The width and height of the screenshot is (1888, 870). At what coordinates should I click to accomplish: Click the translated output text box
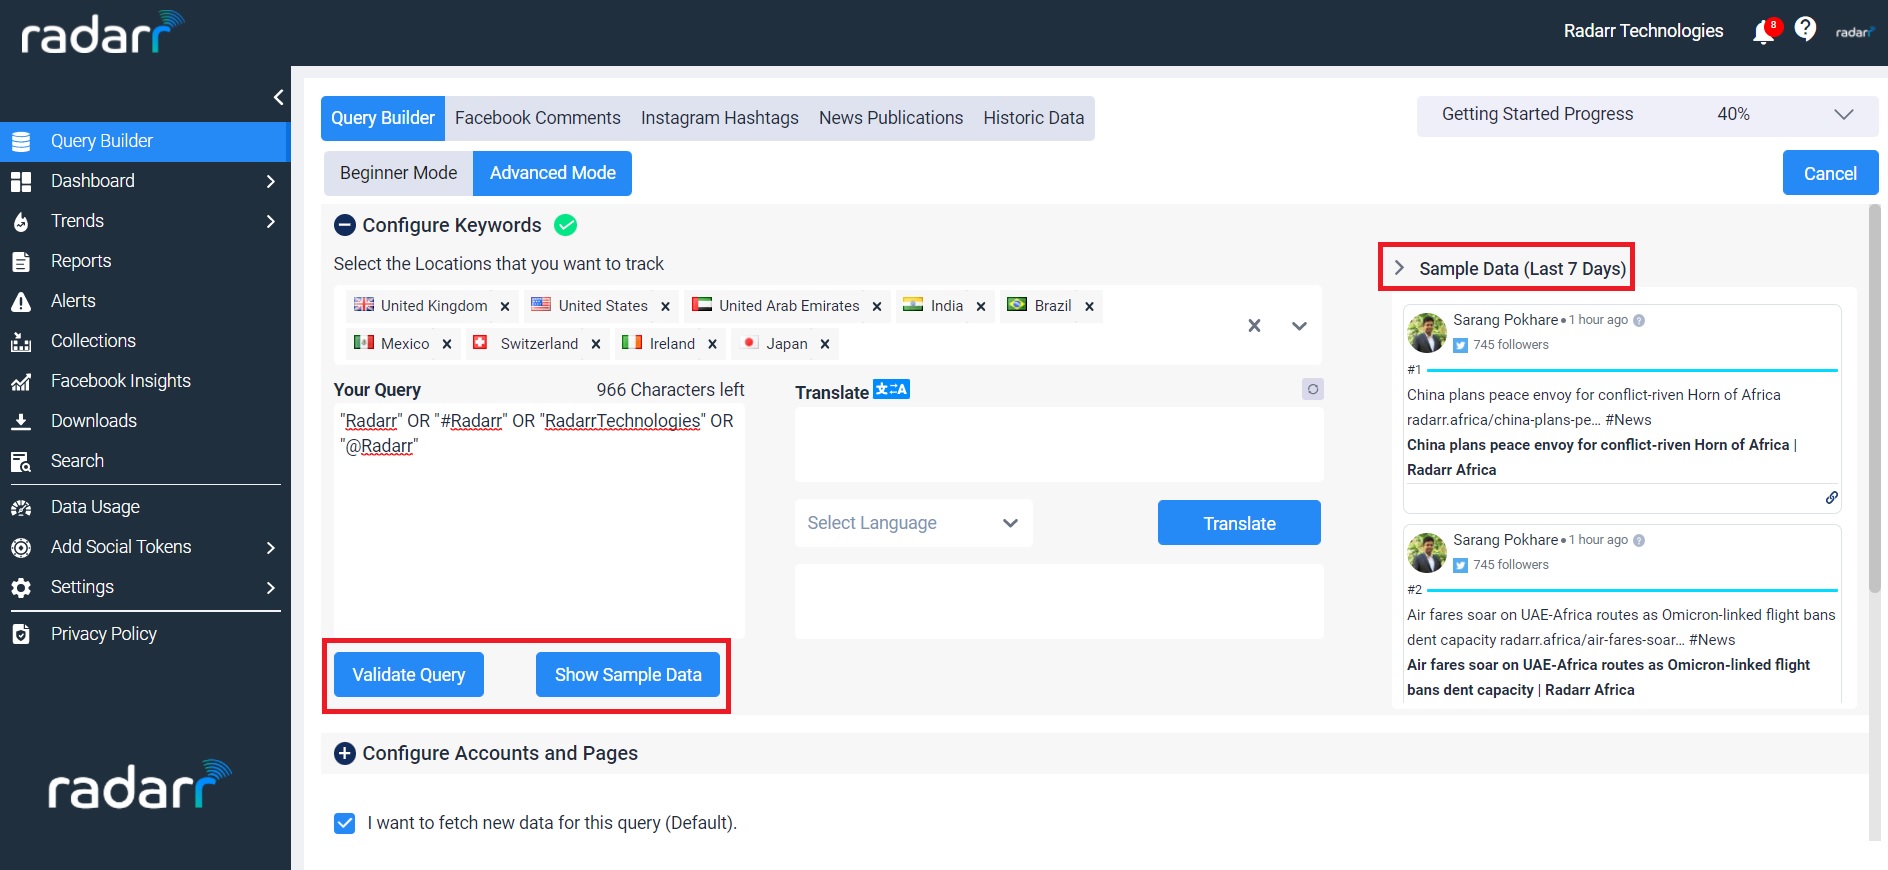pos(1059,601)
